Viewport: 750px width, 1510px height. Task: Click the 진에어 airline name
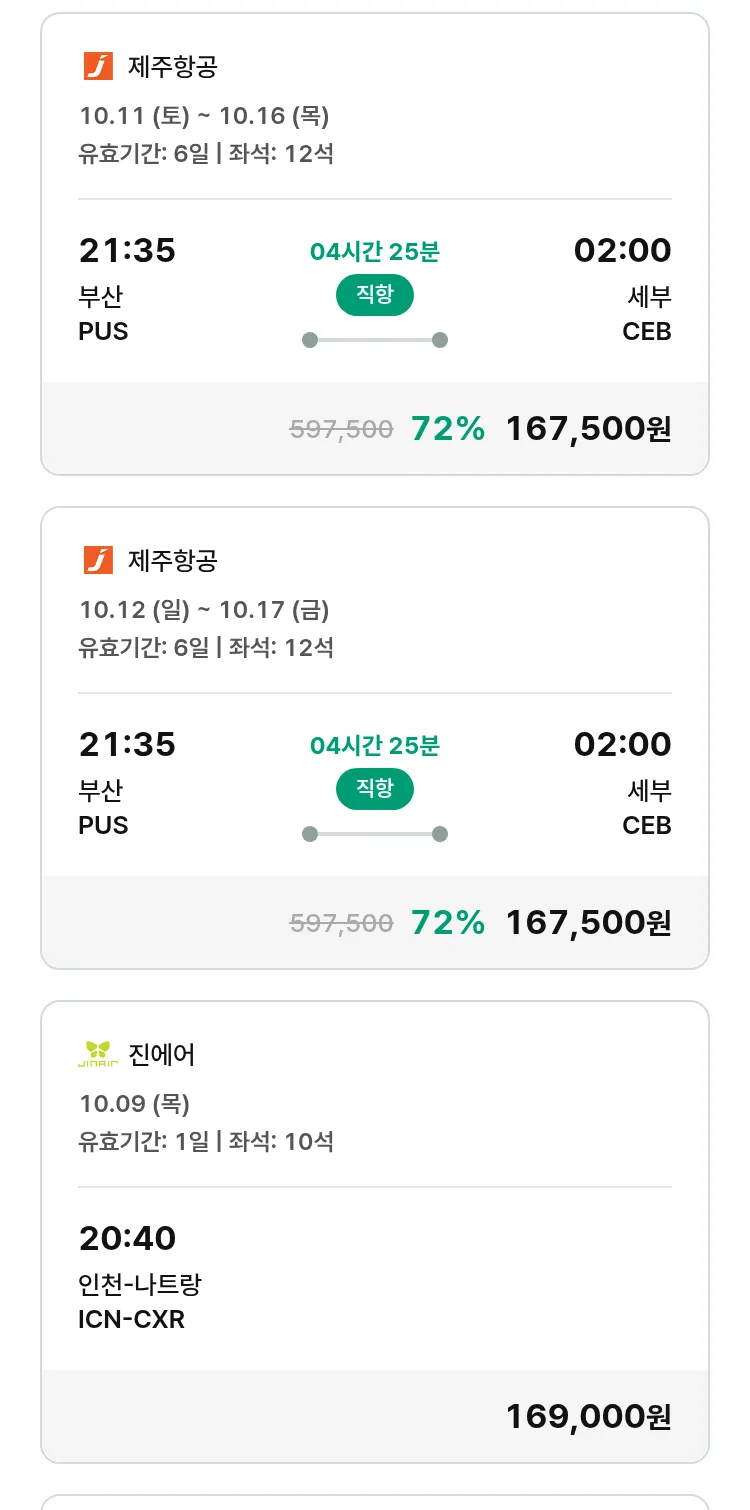click(162, 1055)
